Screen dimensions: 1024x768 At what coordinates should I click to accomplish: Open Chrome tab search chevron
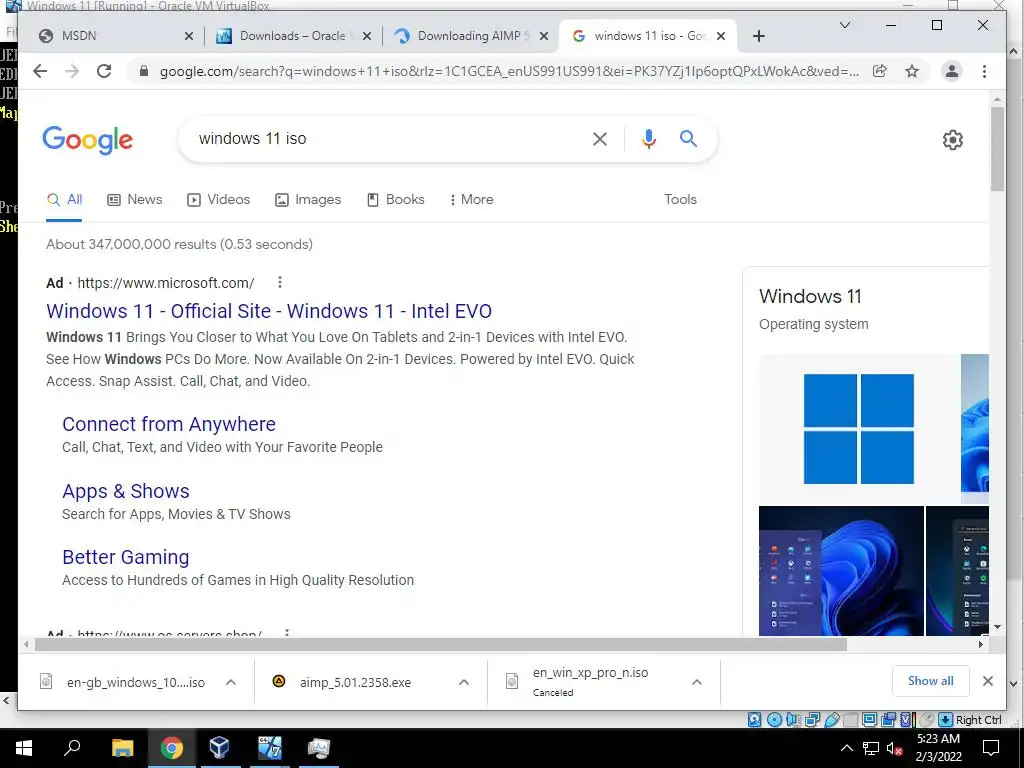point(844,25)
